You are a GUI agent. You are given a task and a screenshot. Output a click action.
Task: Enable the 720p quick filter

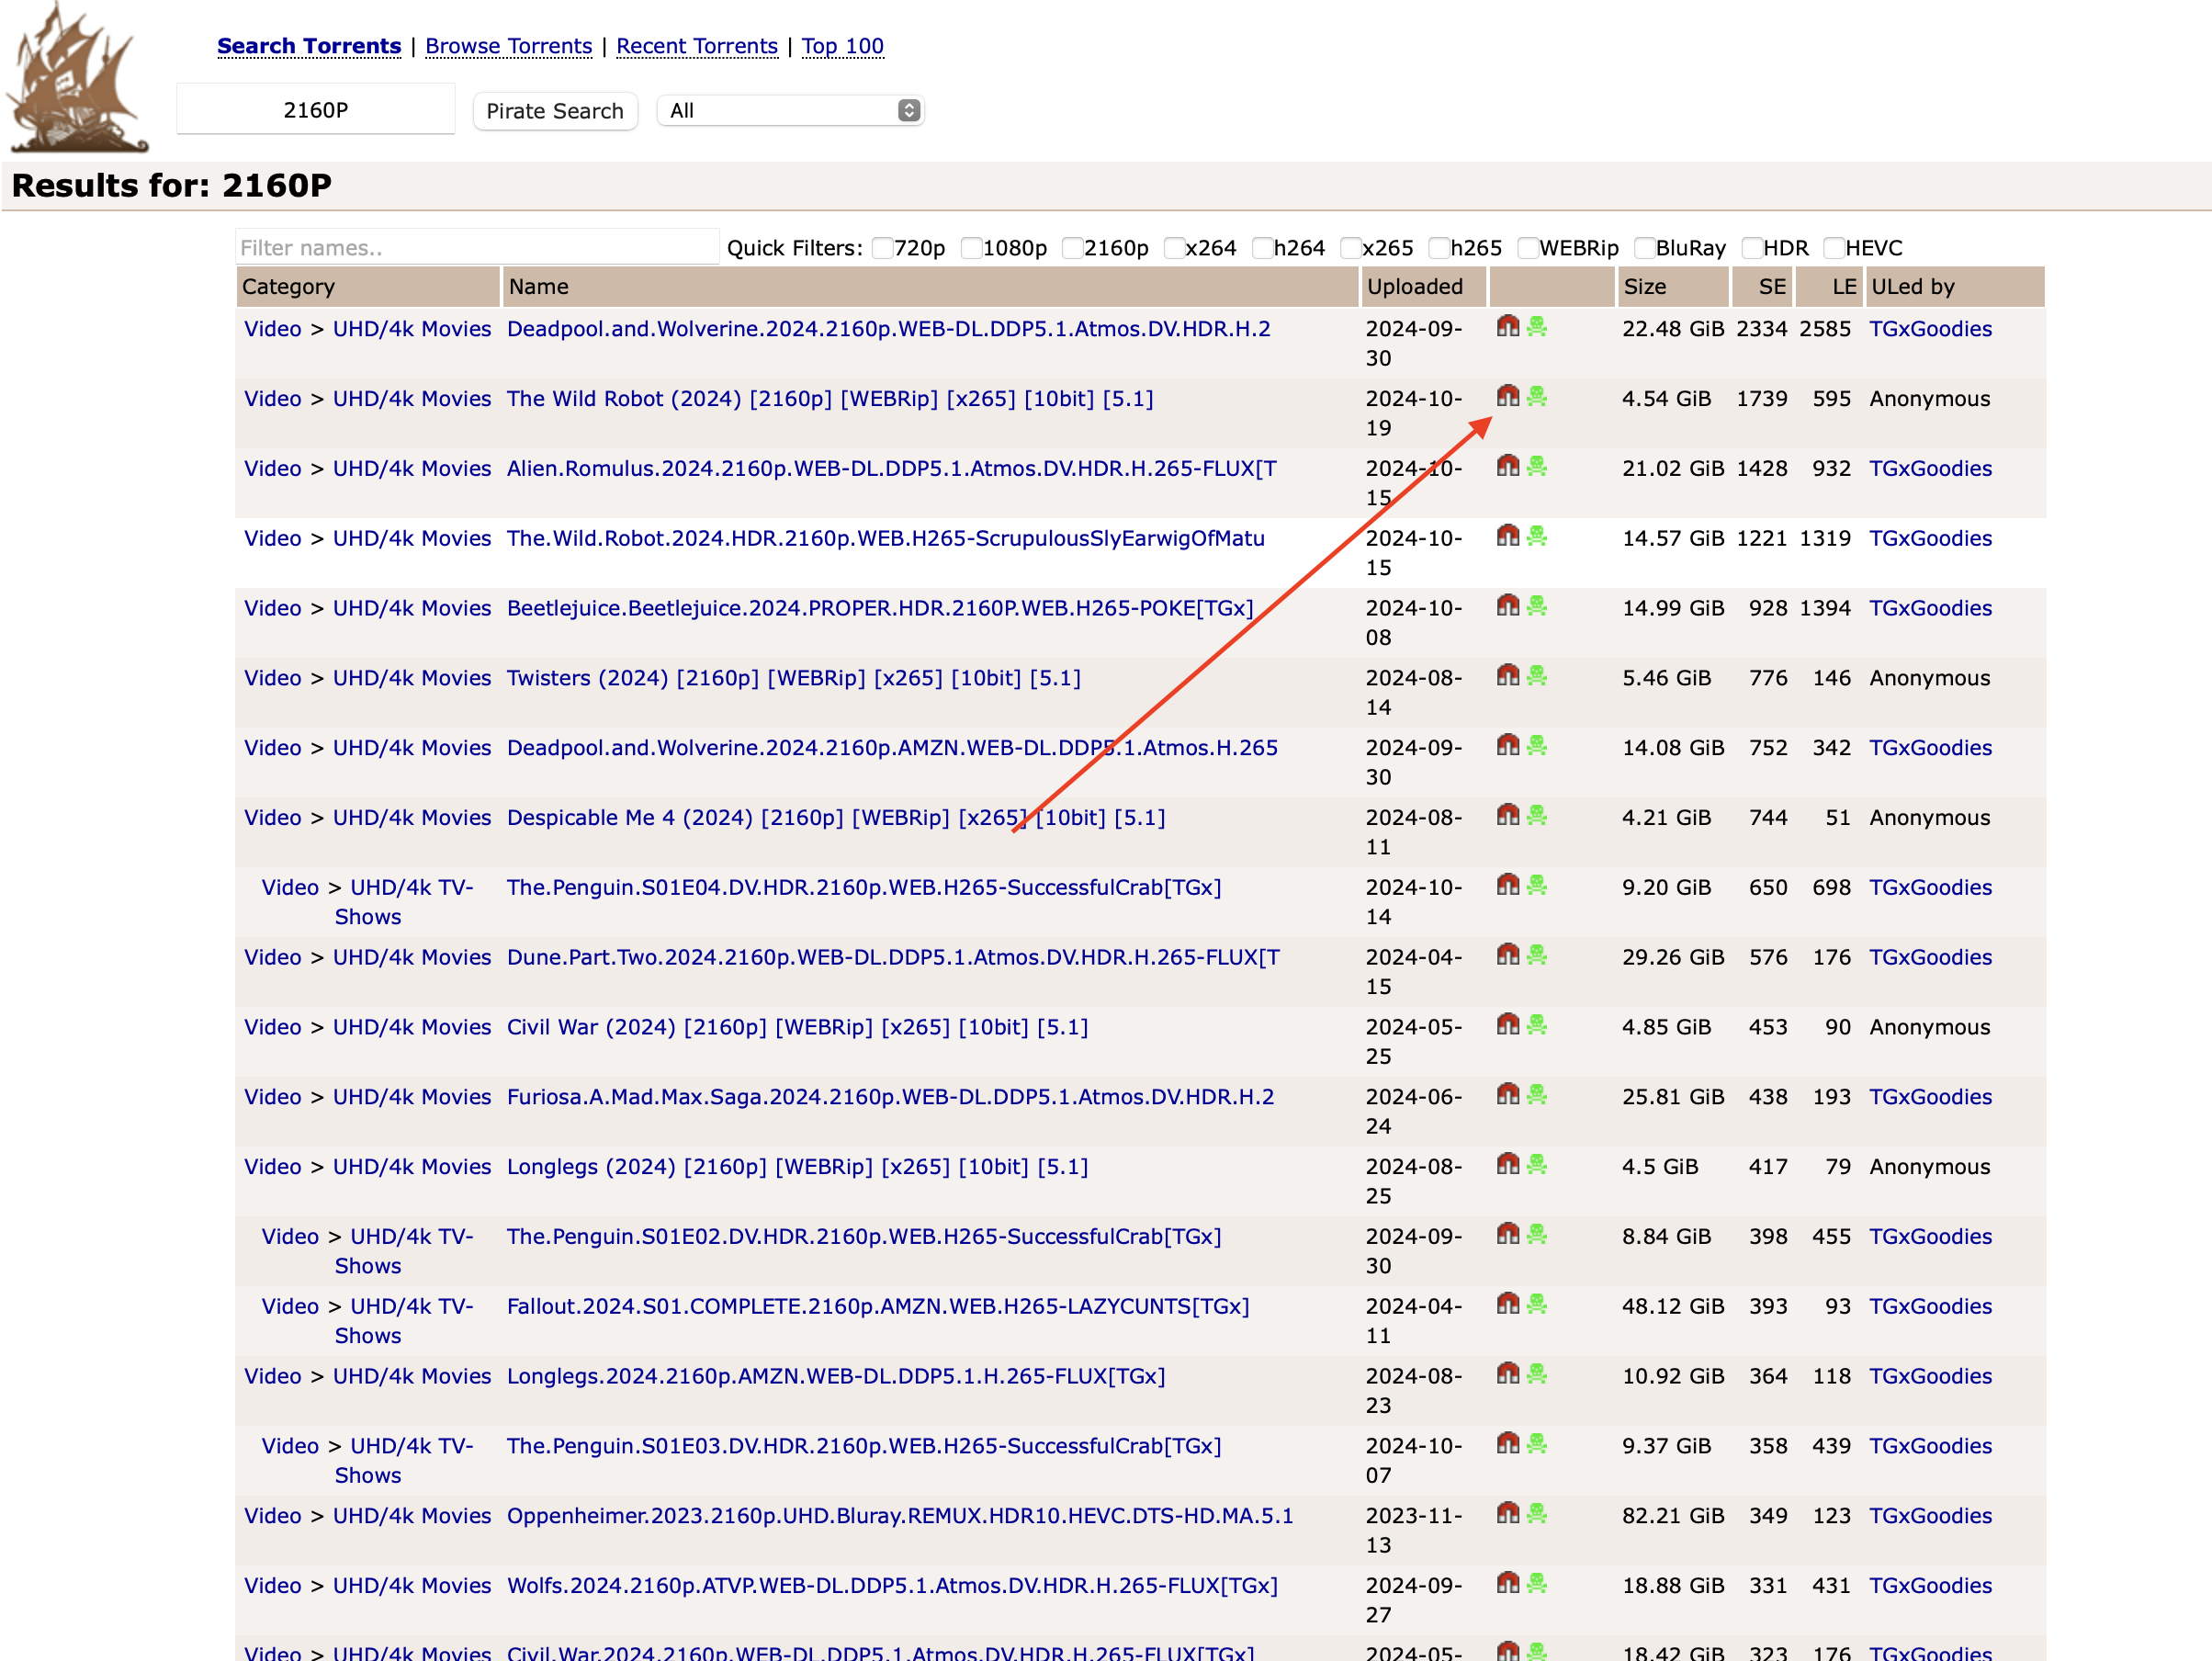(x=882, y=248)
